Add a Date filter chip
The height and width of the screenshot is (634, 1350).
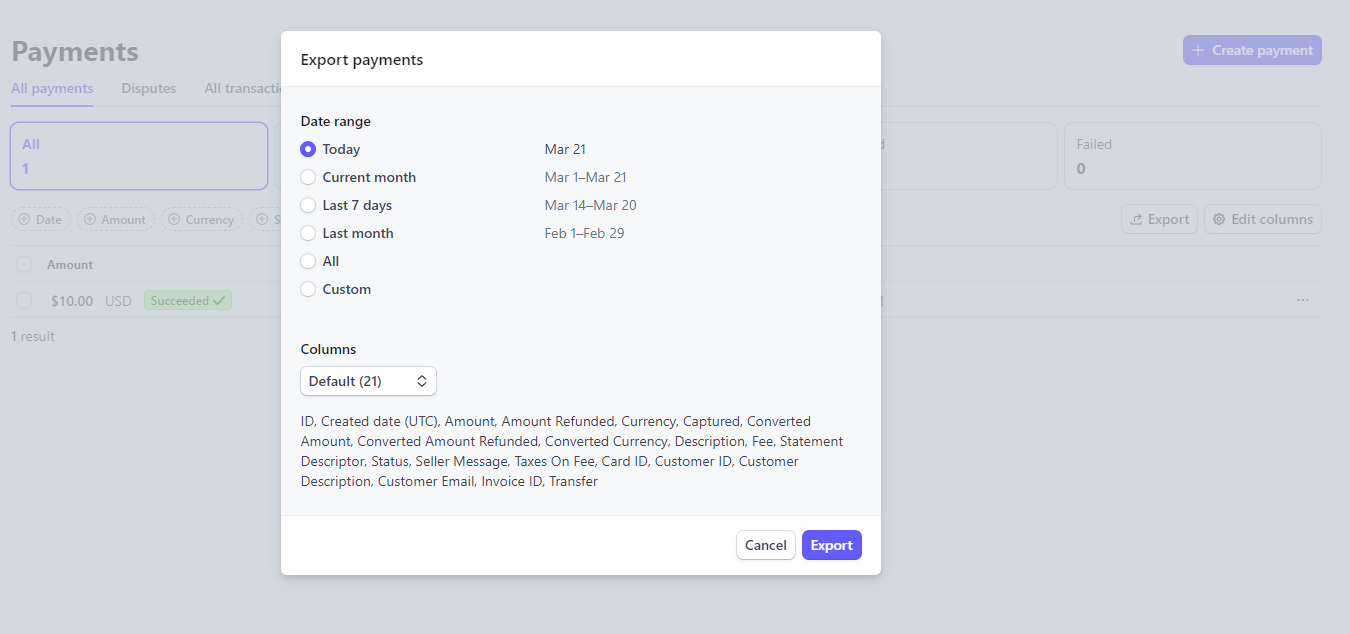[x=41, y=219]
